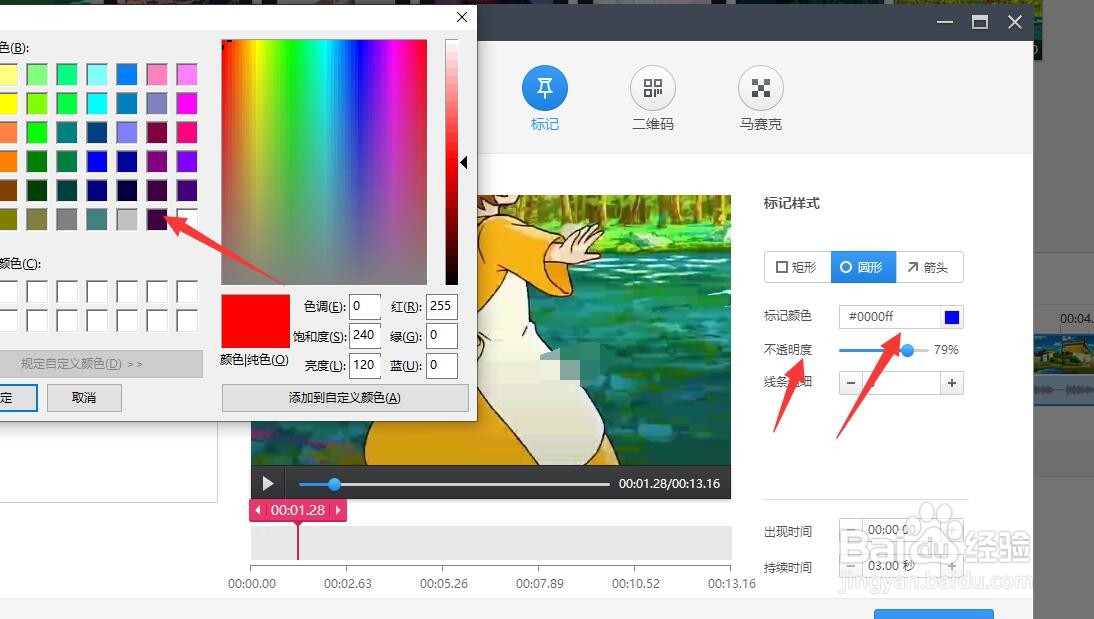The height and width of the screenshot is (619, 1094).
Task: Select the light green basic color swatch
Action: click(37, 74)
